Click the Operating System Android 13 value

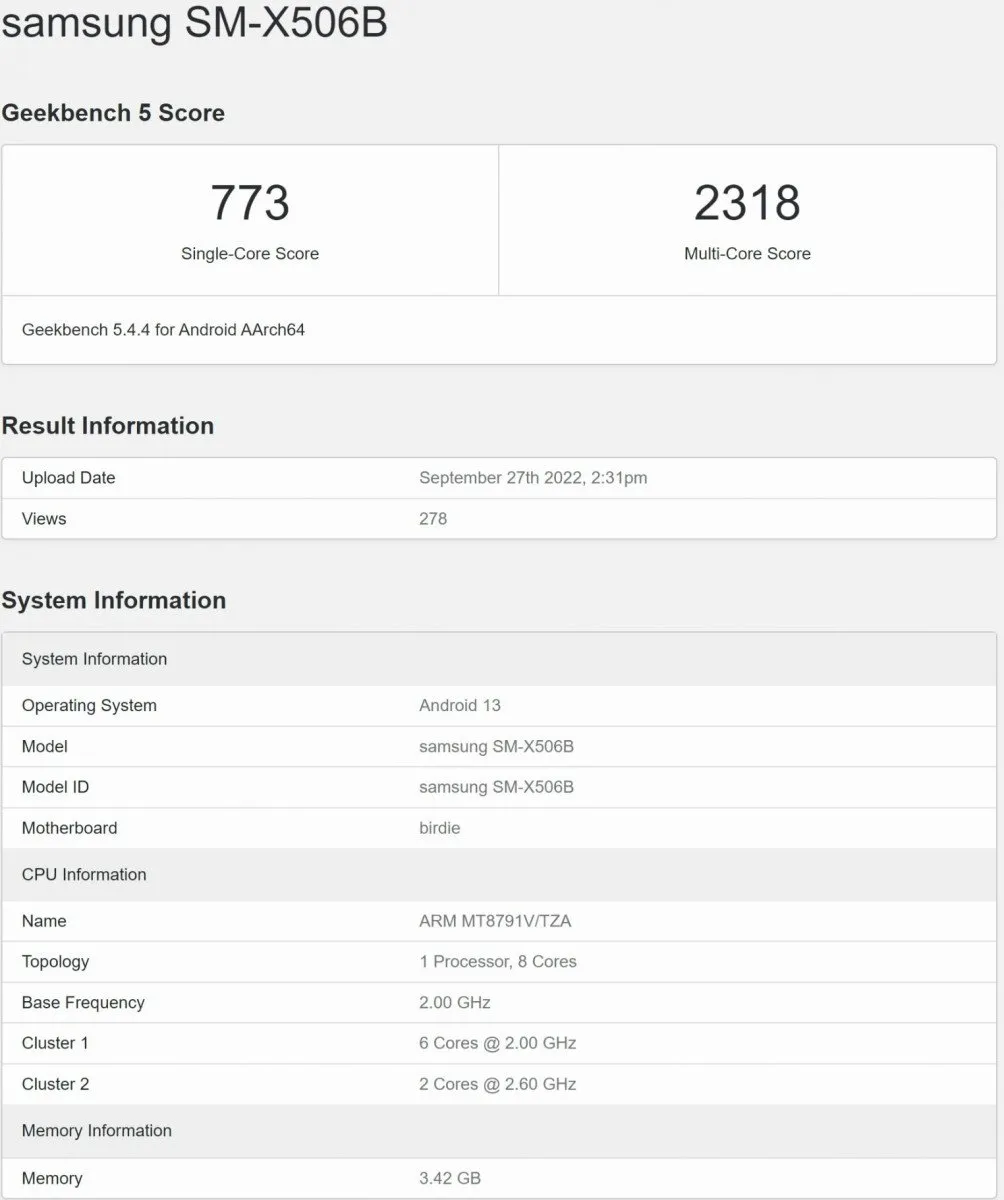(460, 705)
